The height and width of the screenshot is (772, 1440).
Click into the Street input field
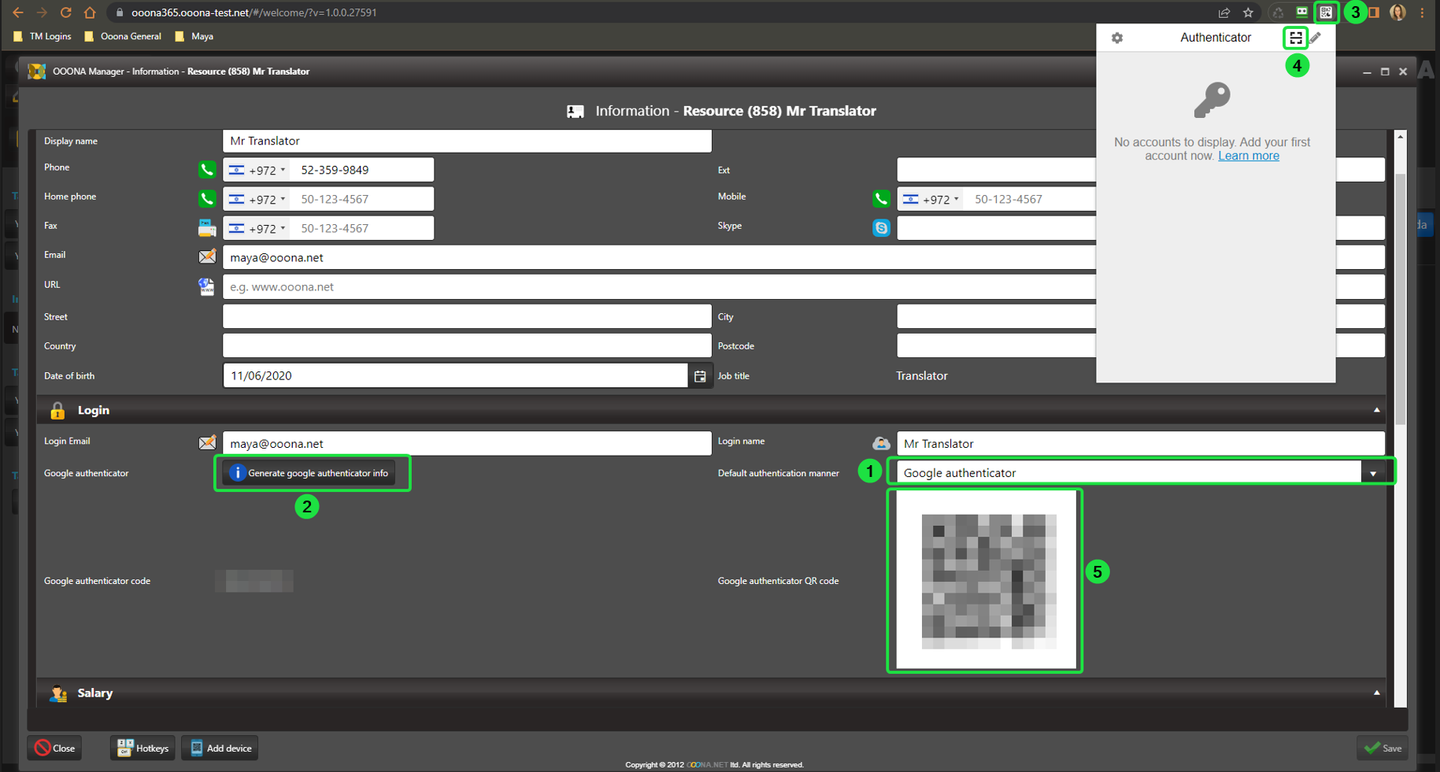click(x=466, y=317)
